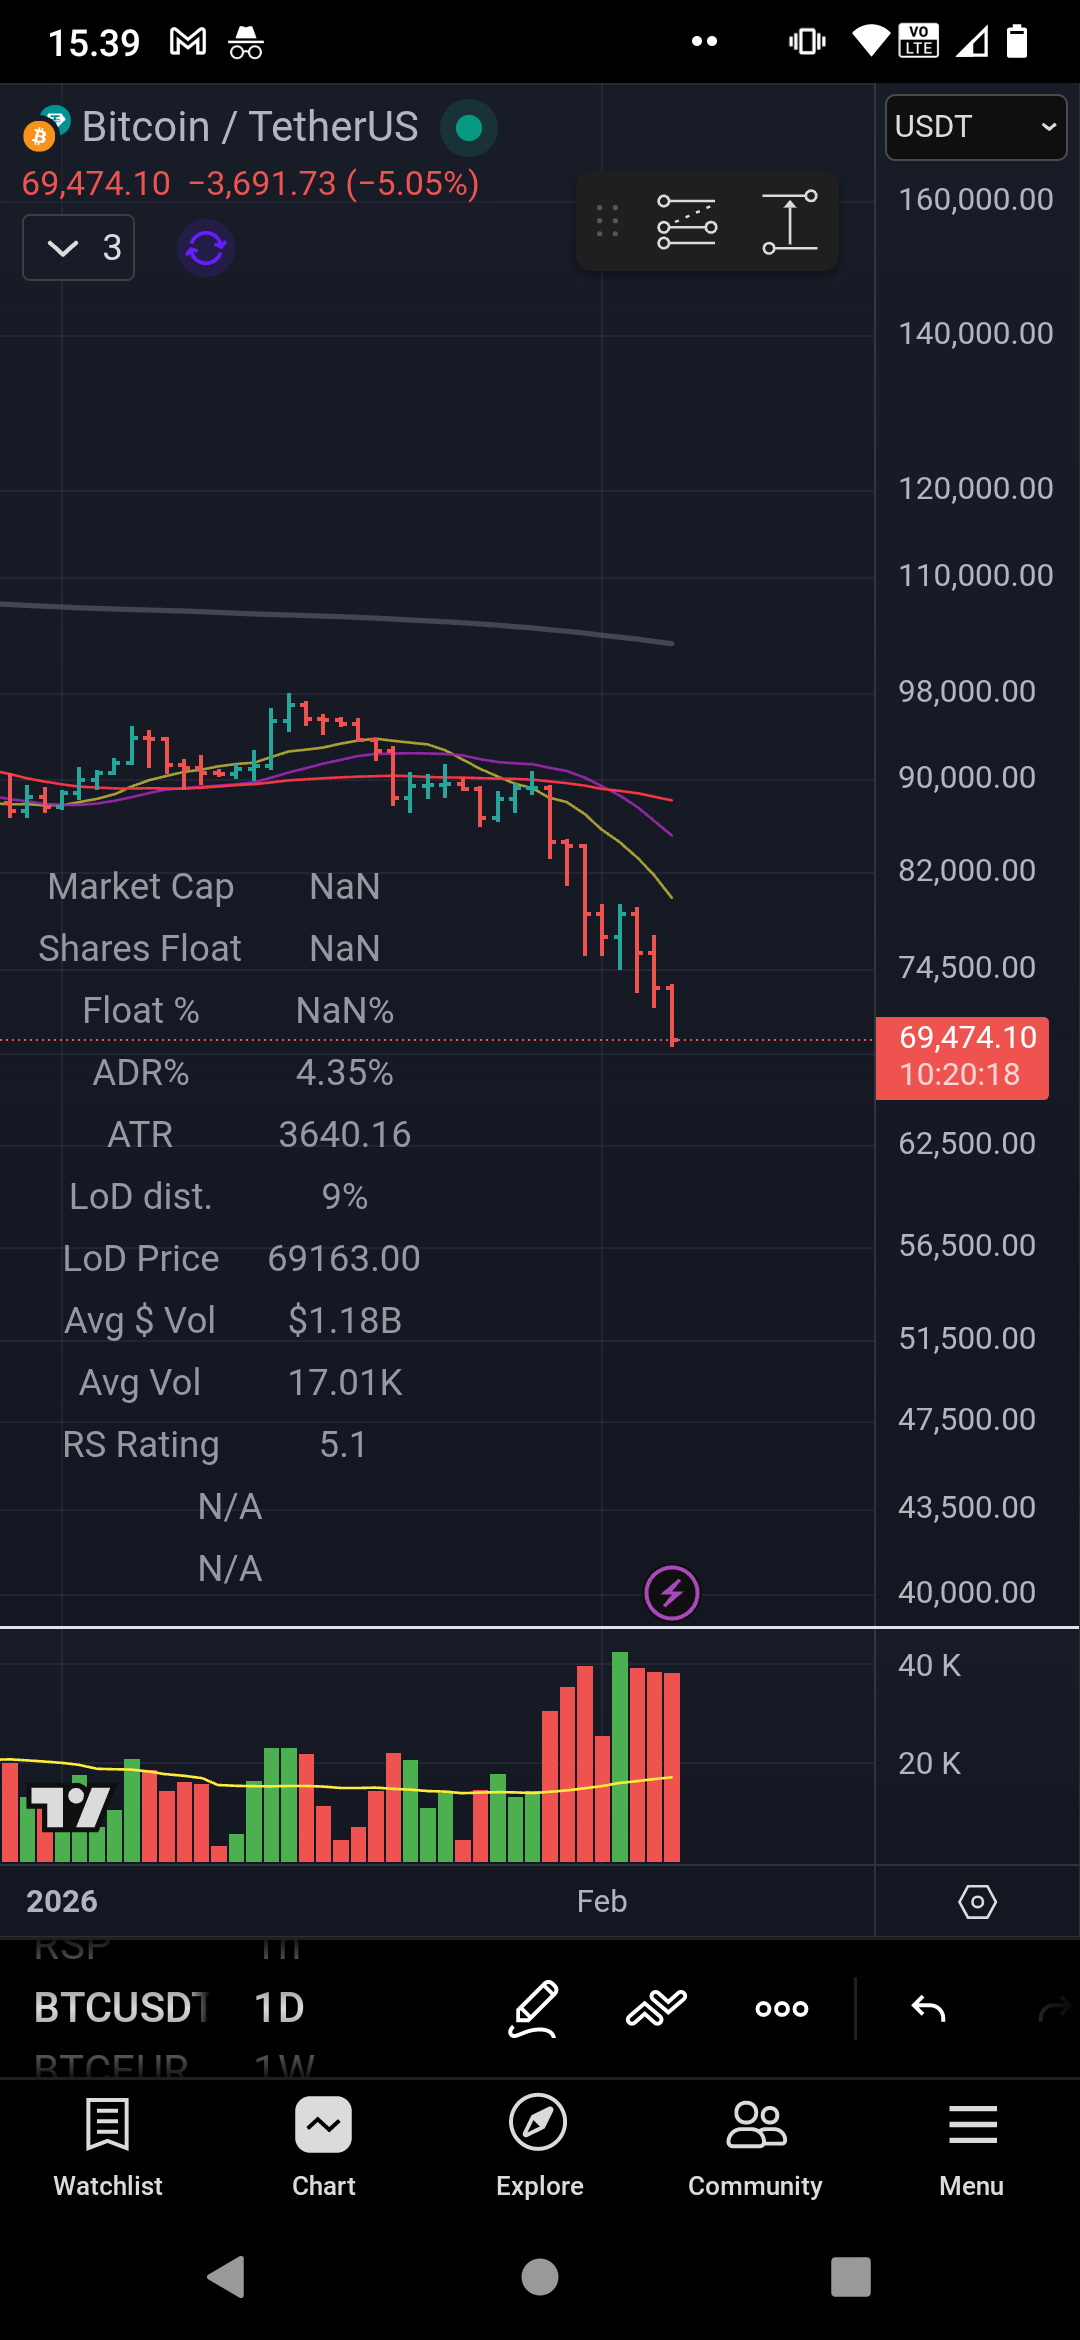The image size is (1080, 2340).
Task: Tap the purple replay sync icon
Action: pyautogui.click(x=206, y=248)
